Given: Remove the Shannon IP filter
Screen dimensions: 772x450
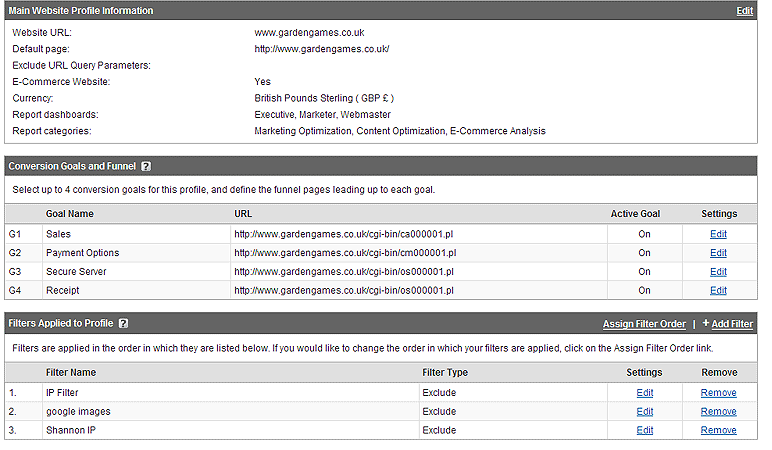Looking at the screenshot, I should [x=718, y=430].
